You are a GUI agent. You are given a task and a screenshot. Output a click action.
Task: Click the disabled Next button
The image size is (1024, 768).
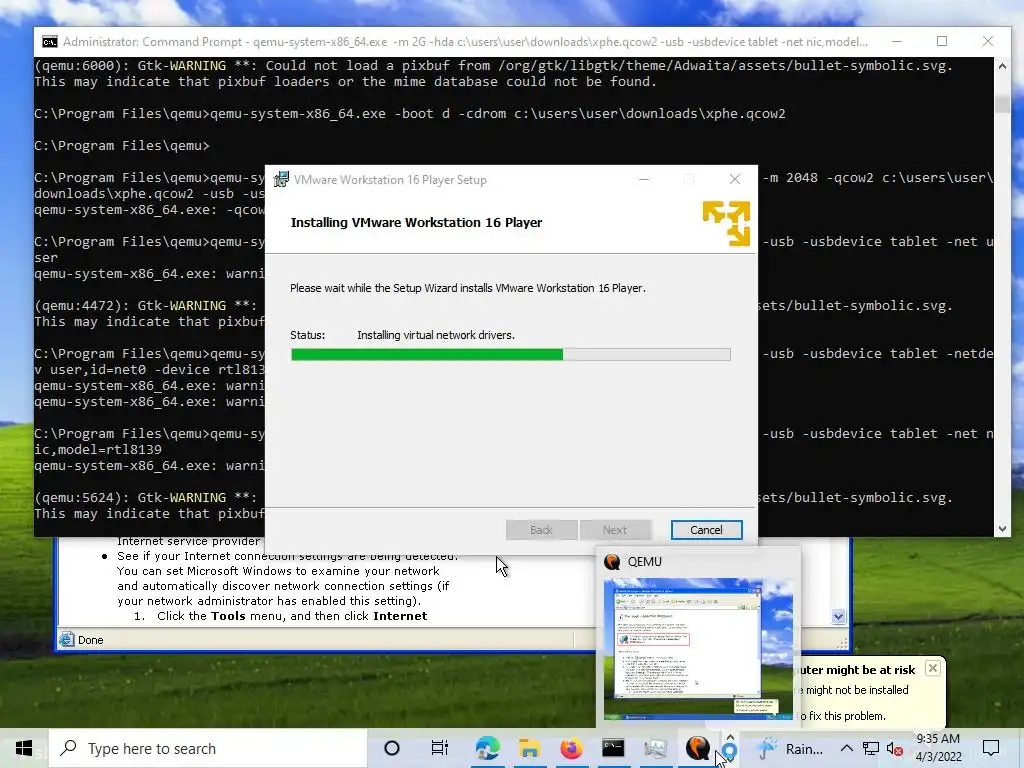coord(615,530)
